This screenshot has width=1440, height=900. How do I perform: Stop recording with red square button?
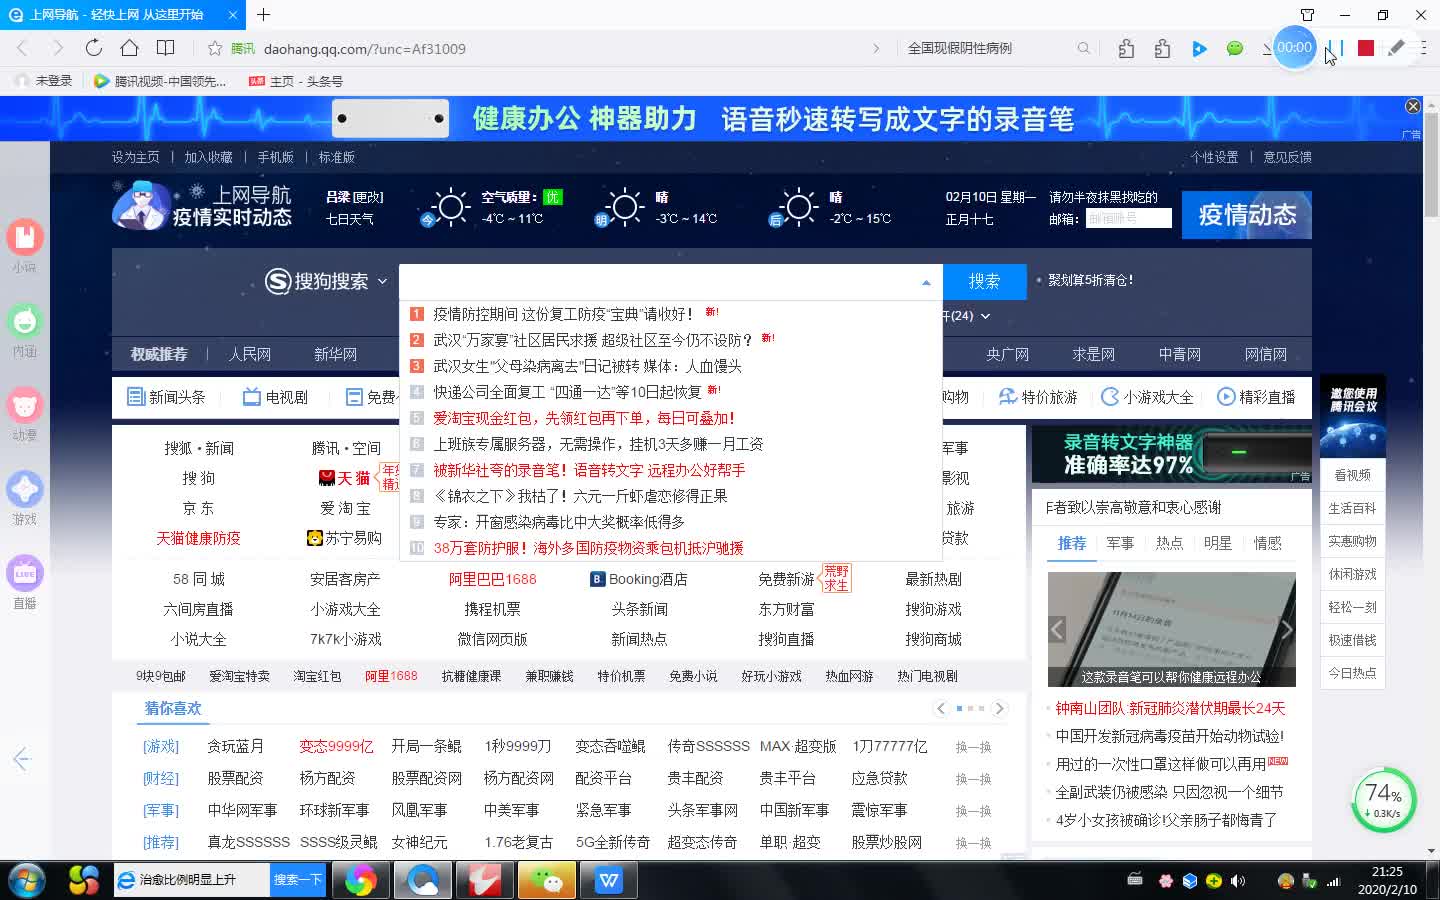(1365, 48)
